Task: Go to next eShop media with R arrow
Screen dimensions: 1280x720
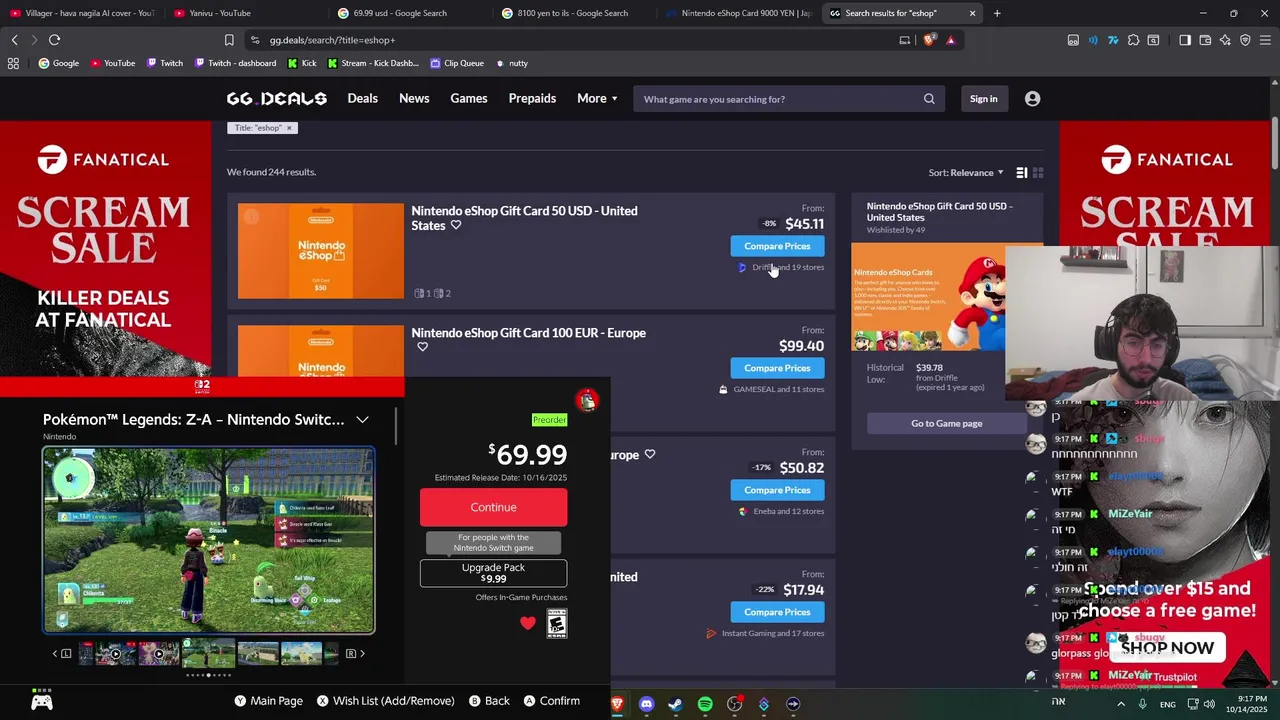Action: 355,654
